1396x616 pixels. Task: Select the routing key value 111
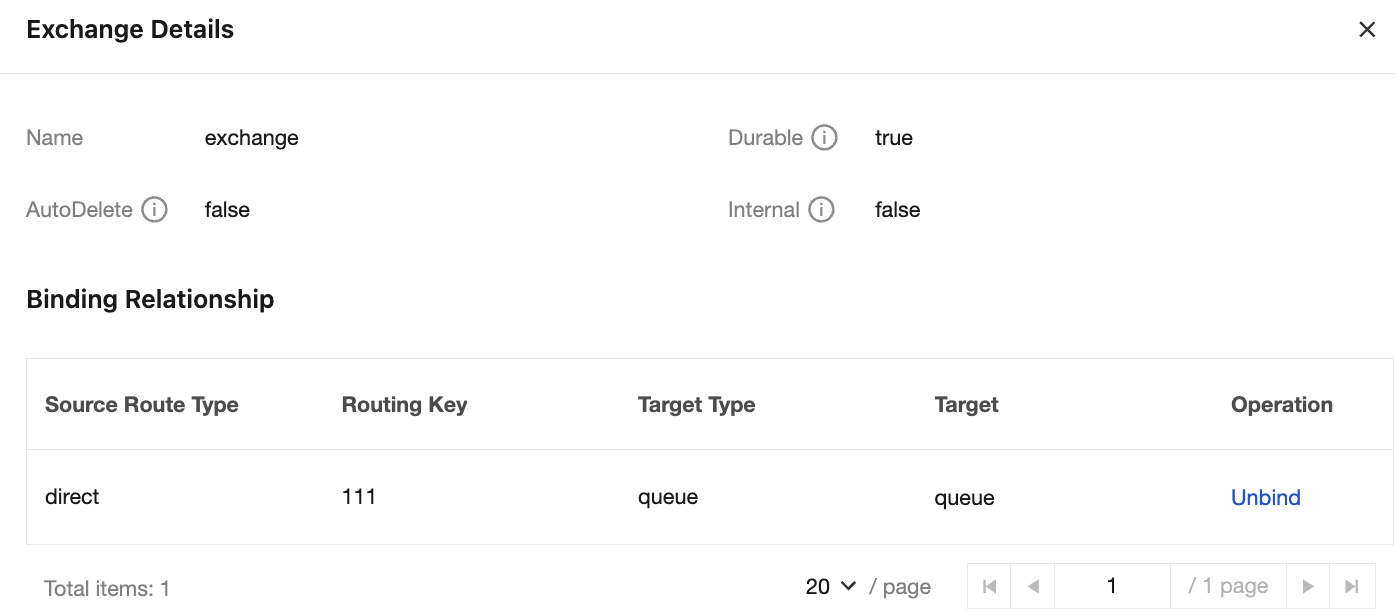point(359,497)
